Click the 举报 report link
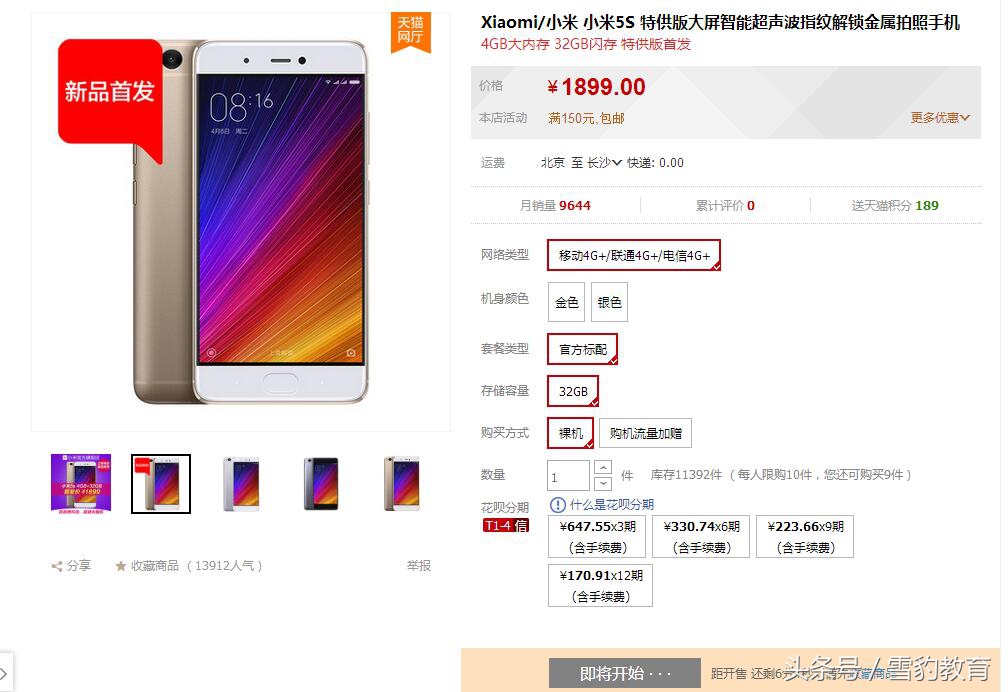Image resolution: width=1008 pixels, height=692 pixels. (x=418, y=565)
